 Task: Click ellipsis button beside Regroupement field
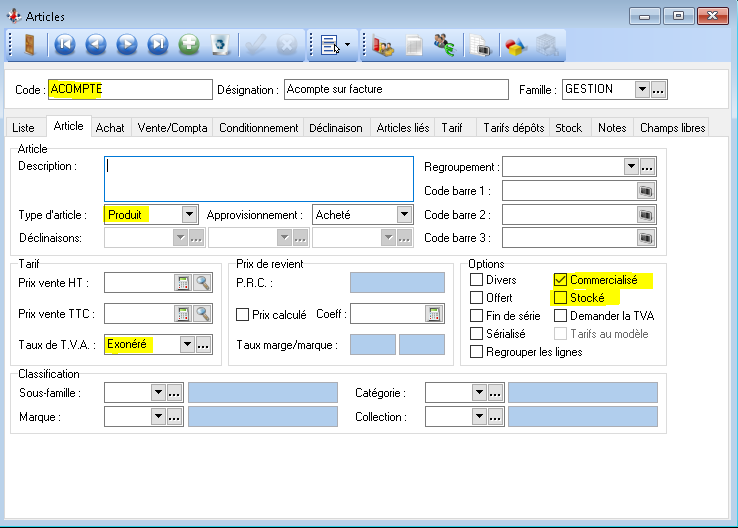[647, 167]
